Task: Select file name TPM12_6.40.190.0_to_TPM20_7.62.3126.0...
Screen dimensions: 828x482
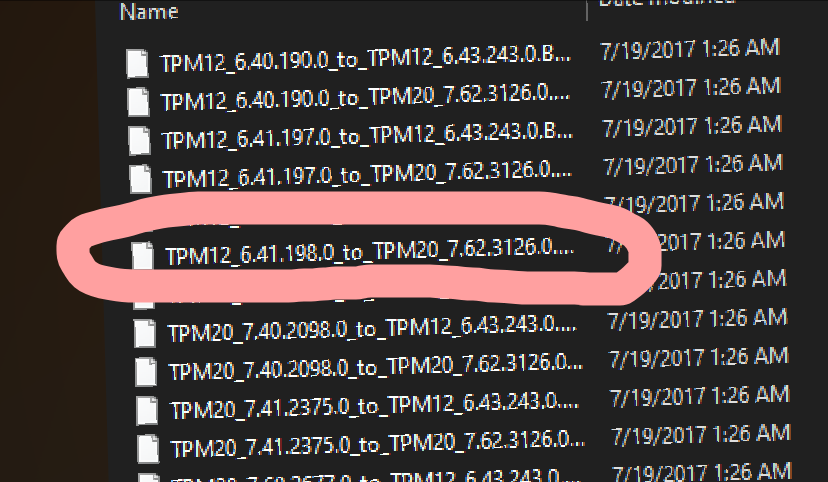Action: [x=365, y=99]
